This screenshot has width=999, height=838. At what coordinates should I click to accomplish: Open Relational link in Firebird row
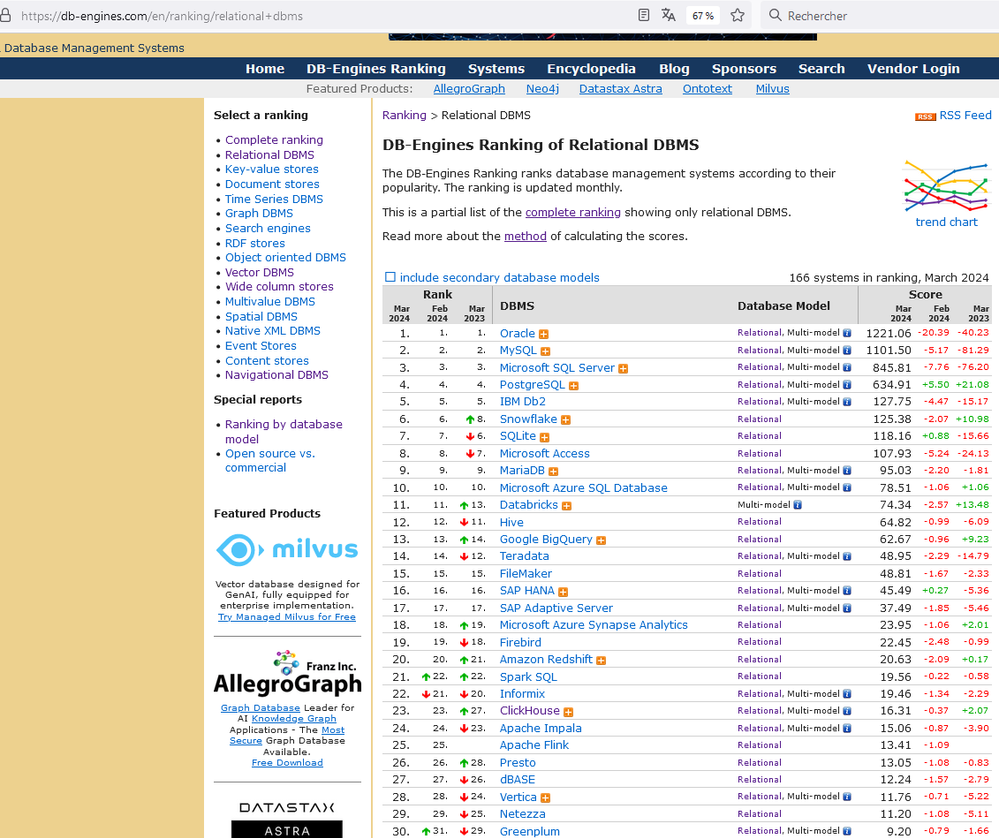pyautogui.click(x=759, y=642)
